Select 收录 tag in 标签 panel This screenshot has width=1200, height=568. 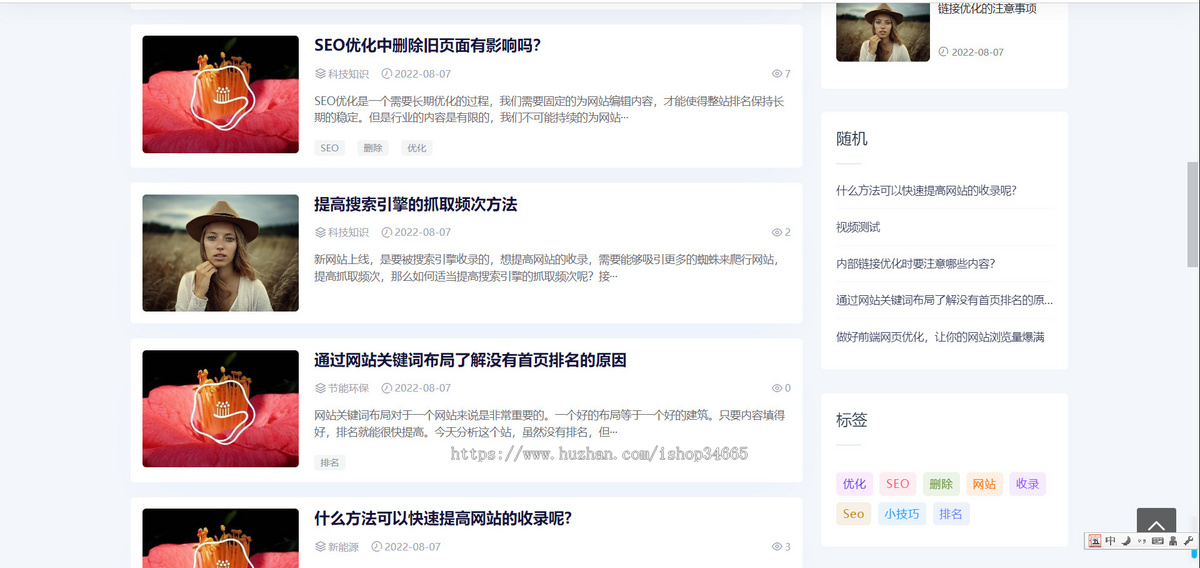click(1027, 484)
